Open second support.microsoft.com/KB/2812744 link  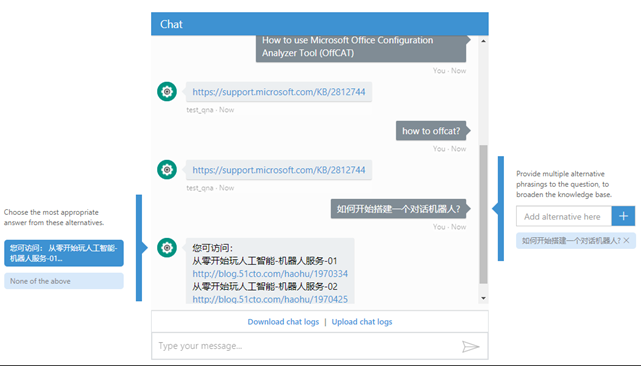pyautogui.click(x=279, y=170)
